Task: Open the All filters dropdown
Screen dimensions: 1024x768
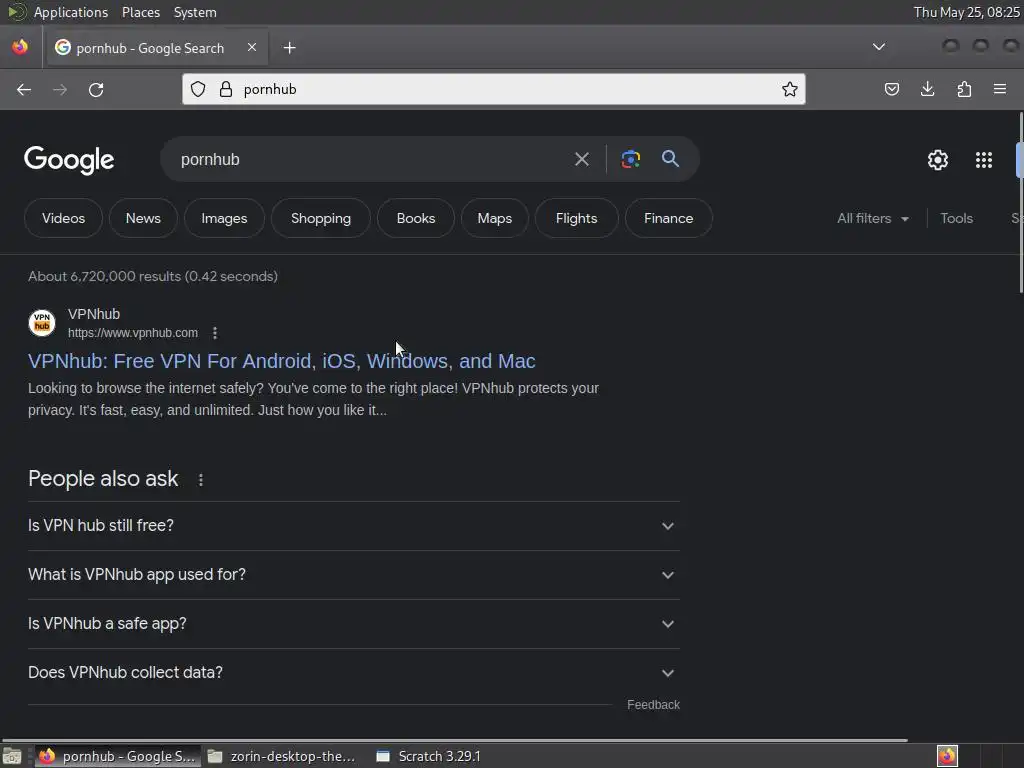Action: click(872, 218)
